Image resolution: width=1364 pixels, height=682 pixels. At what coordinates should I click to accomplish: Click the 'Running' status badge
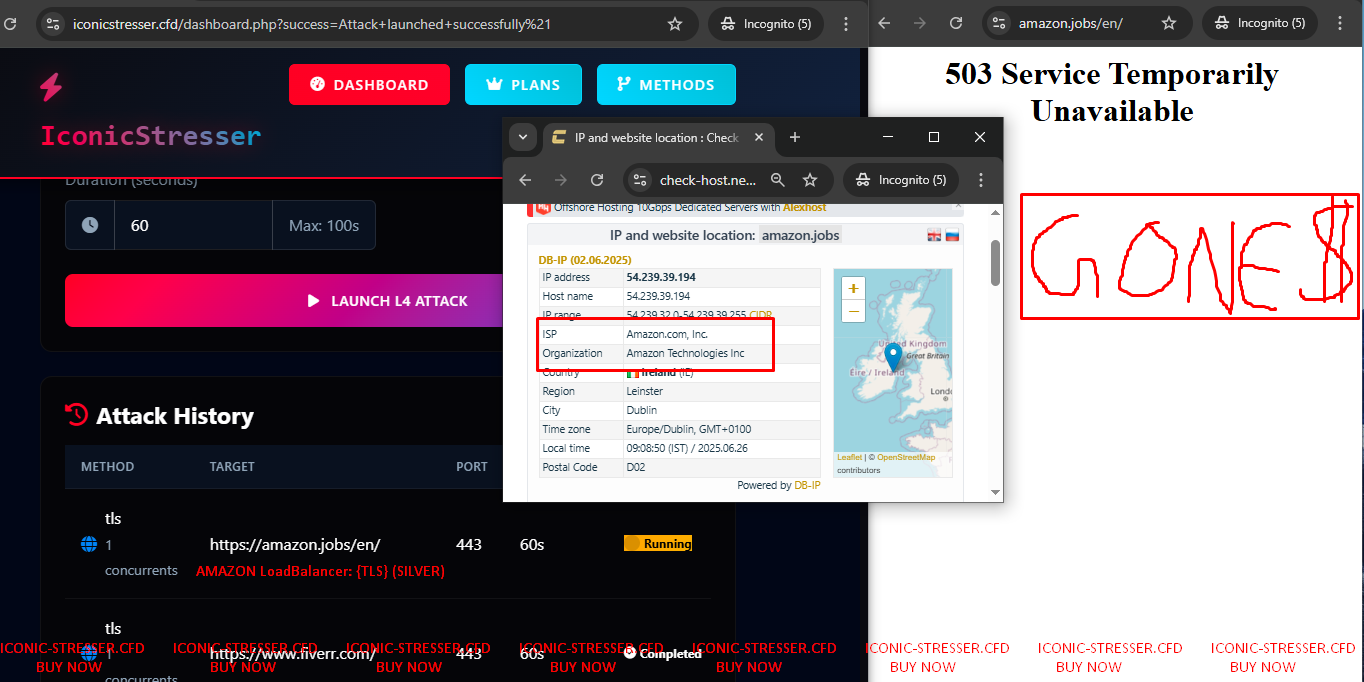coord(657,544)
